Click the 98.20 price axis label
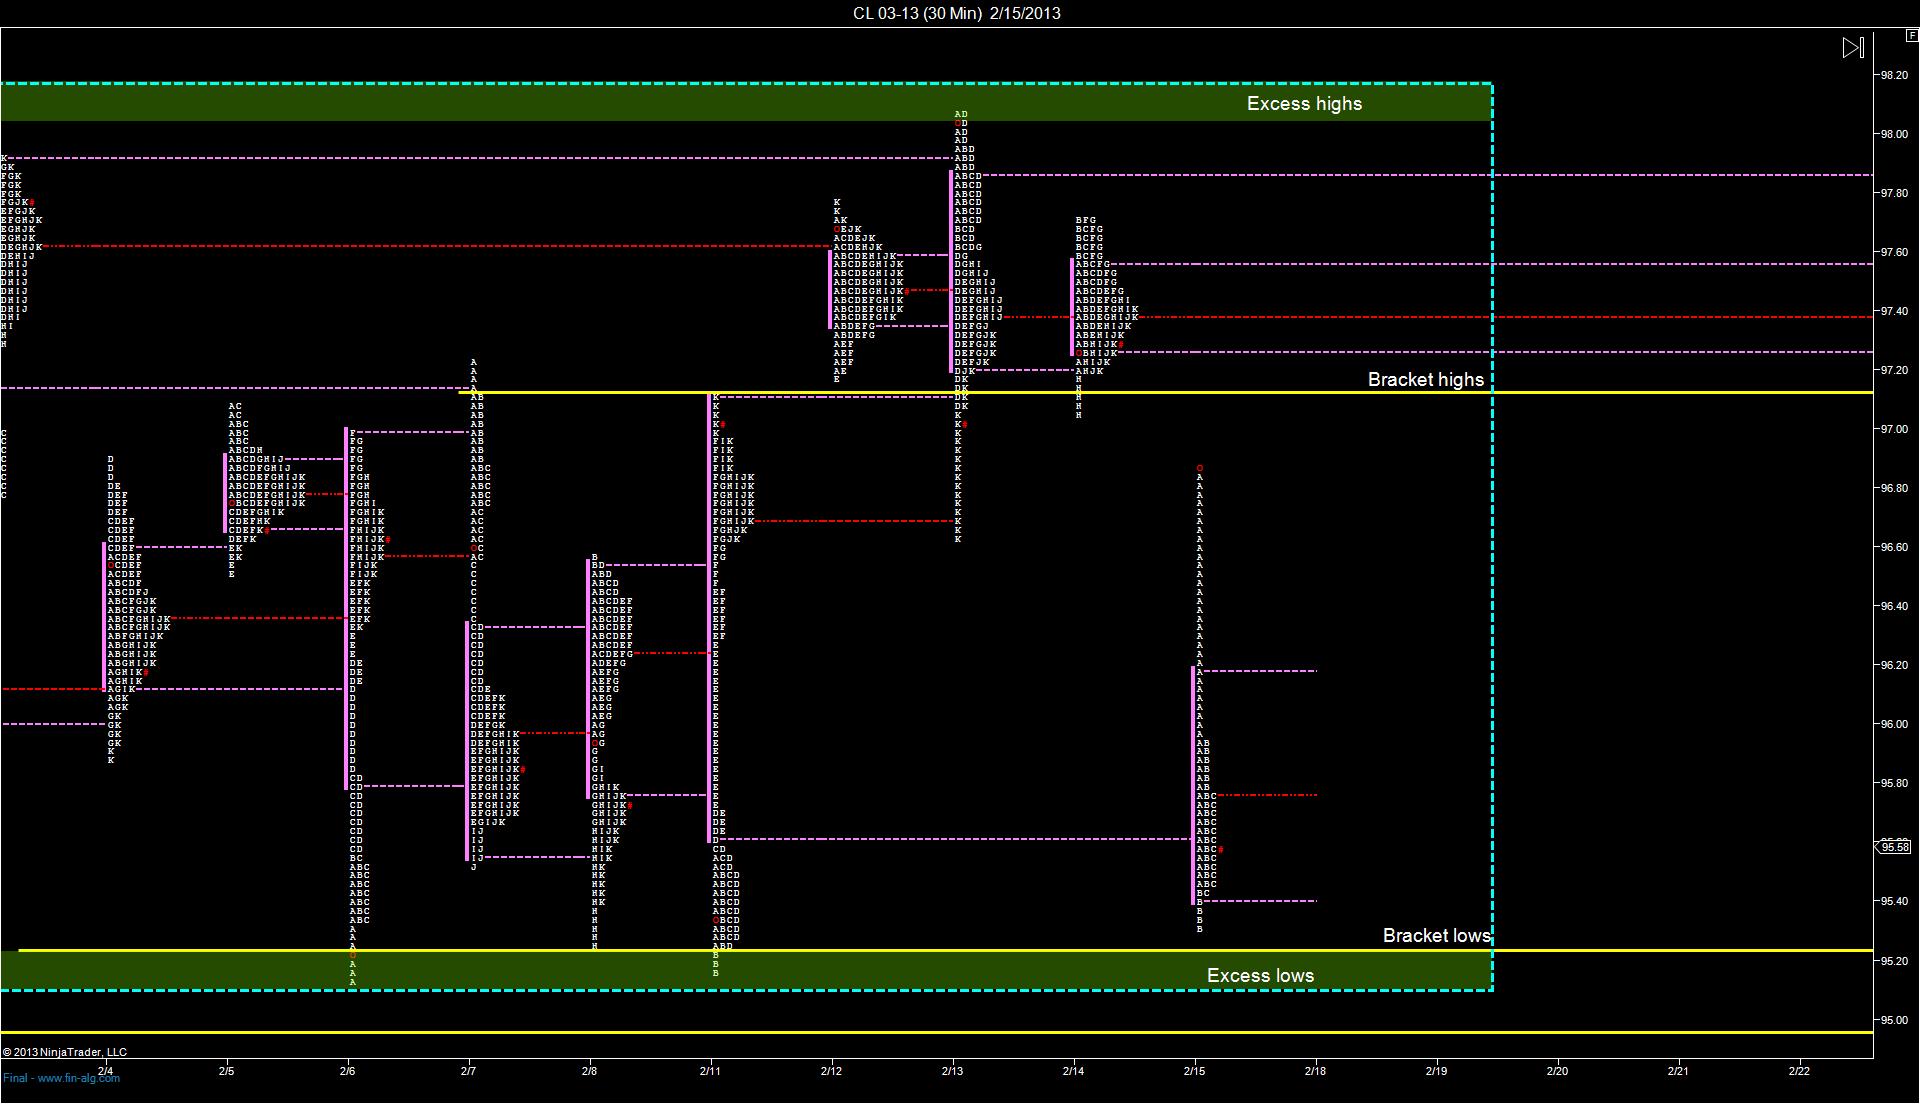 pyautogui.click(x=1894, y=75)
